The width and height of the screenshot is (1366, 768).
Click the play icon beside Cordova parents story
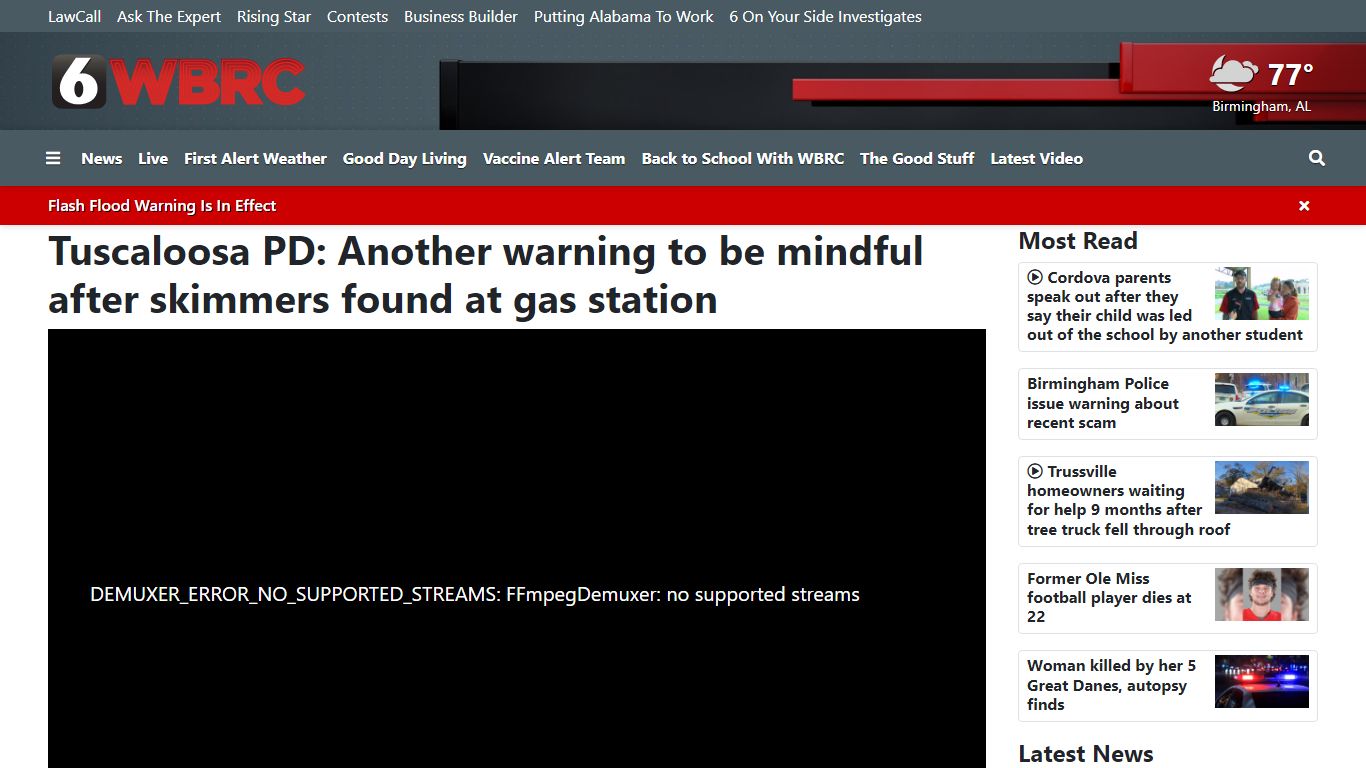tap(1035, 278)
